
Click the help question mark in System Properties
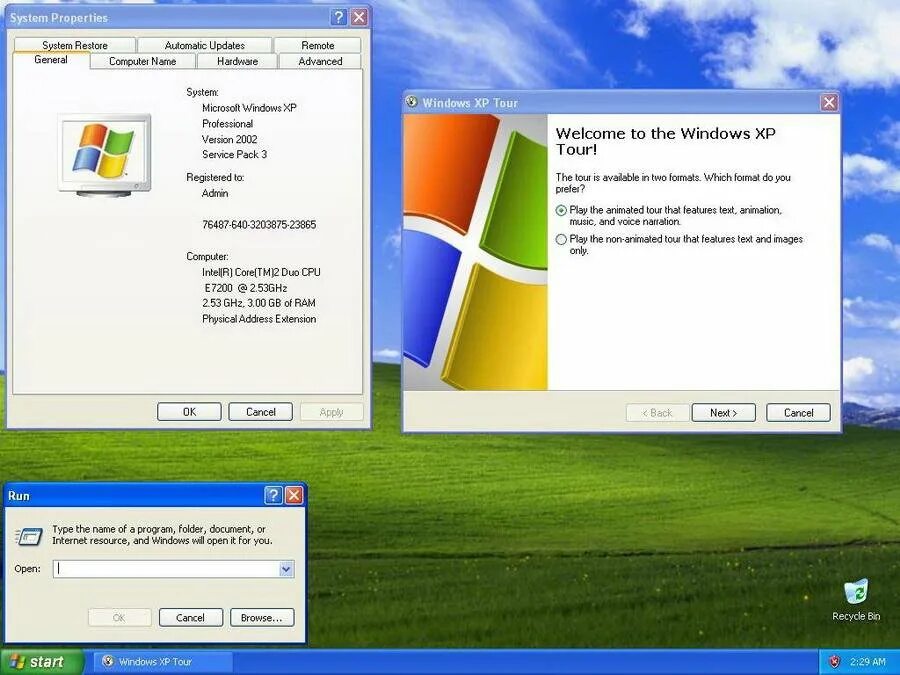[x=339, y=17]
